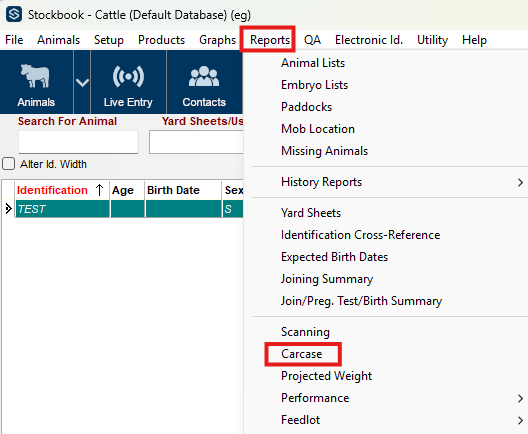The image size is (528, 434).
Task: Click the Stockbook app logo icon
Action: pos(14,14)
